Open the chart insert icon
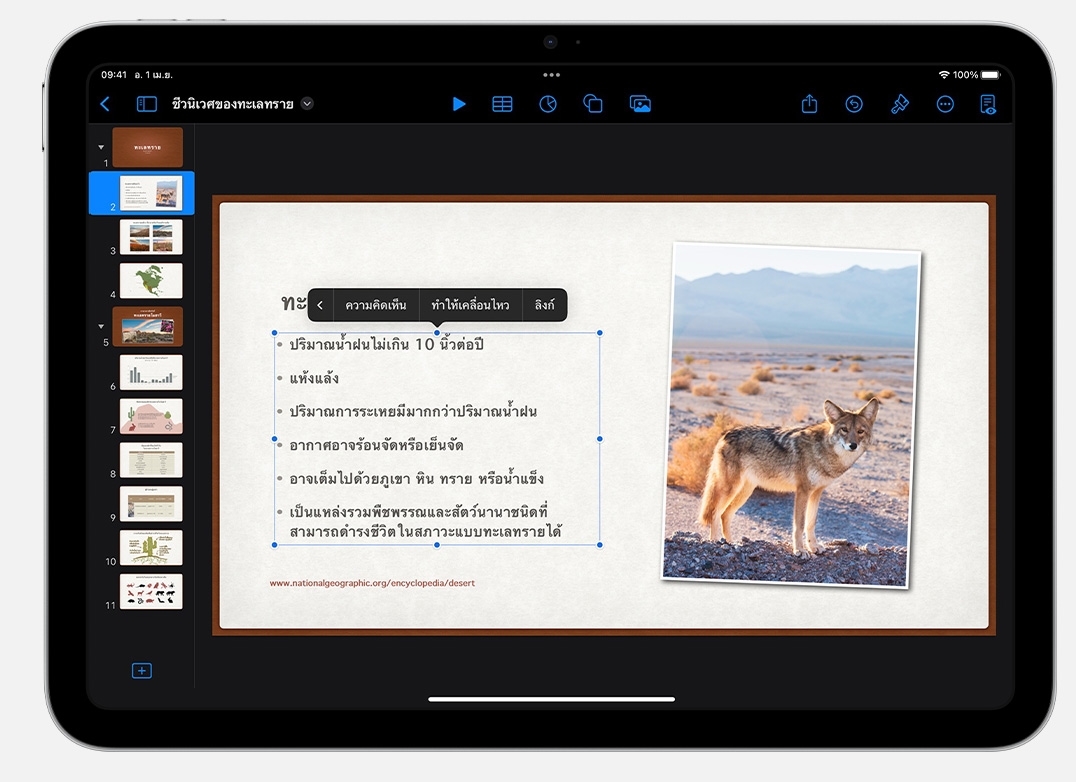The width and height of the screenshot is (1076, 782). pos(548,104)
